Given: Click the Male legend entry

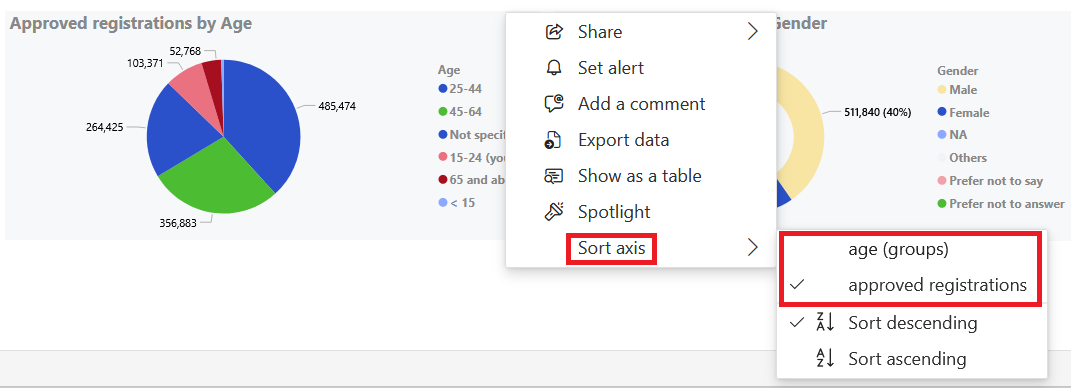Looking at the screenshot, I should click(x=957, y=89).
